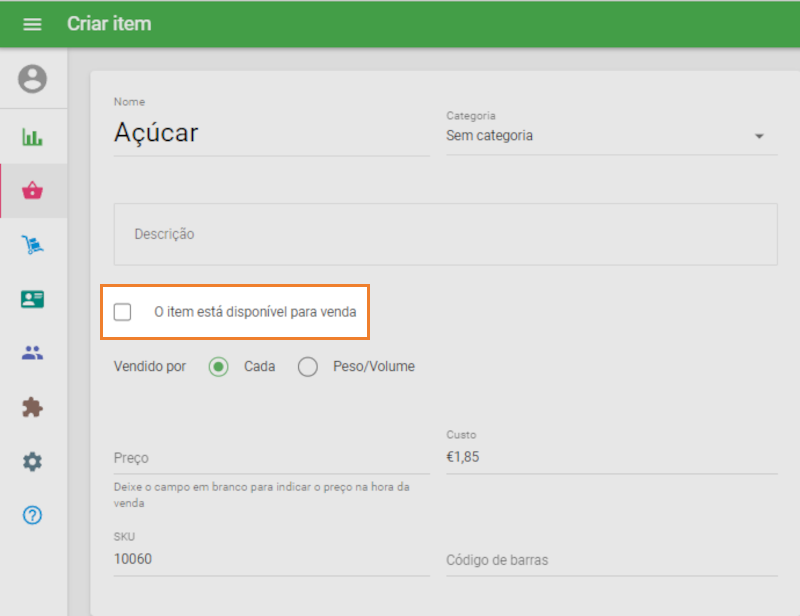Image resolution: width=800 pixels, height=616 pixels.
Task: Open the user account profile icon
Action: point(32,79)
